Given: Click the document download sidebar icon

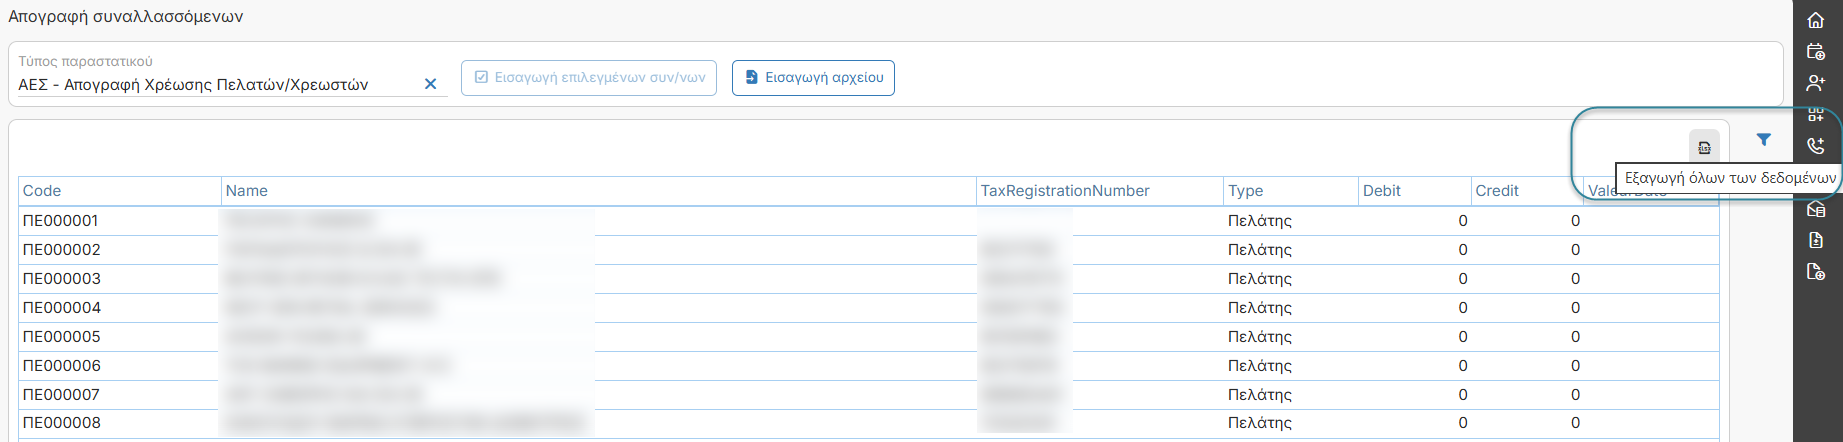Looking at the screenshot, I should 1816,240.
